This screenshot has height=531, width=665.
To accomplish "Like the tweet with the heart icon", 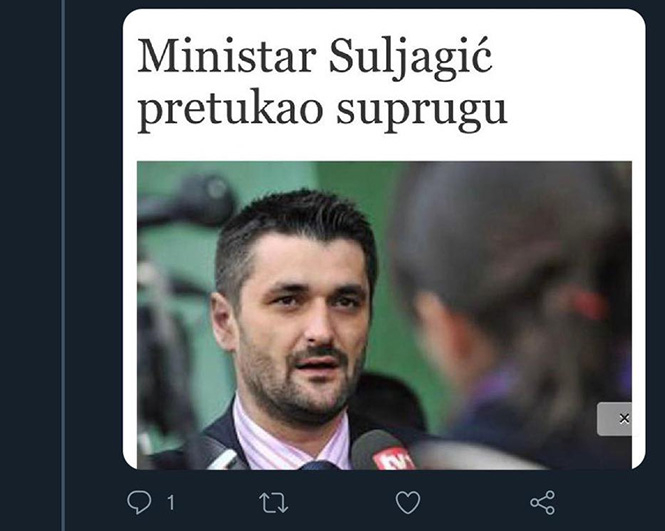I will (408, 503).
